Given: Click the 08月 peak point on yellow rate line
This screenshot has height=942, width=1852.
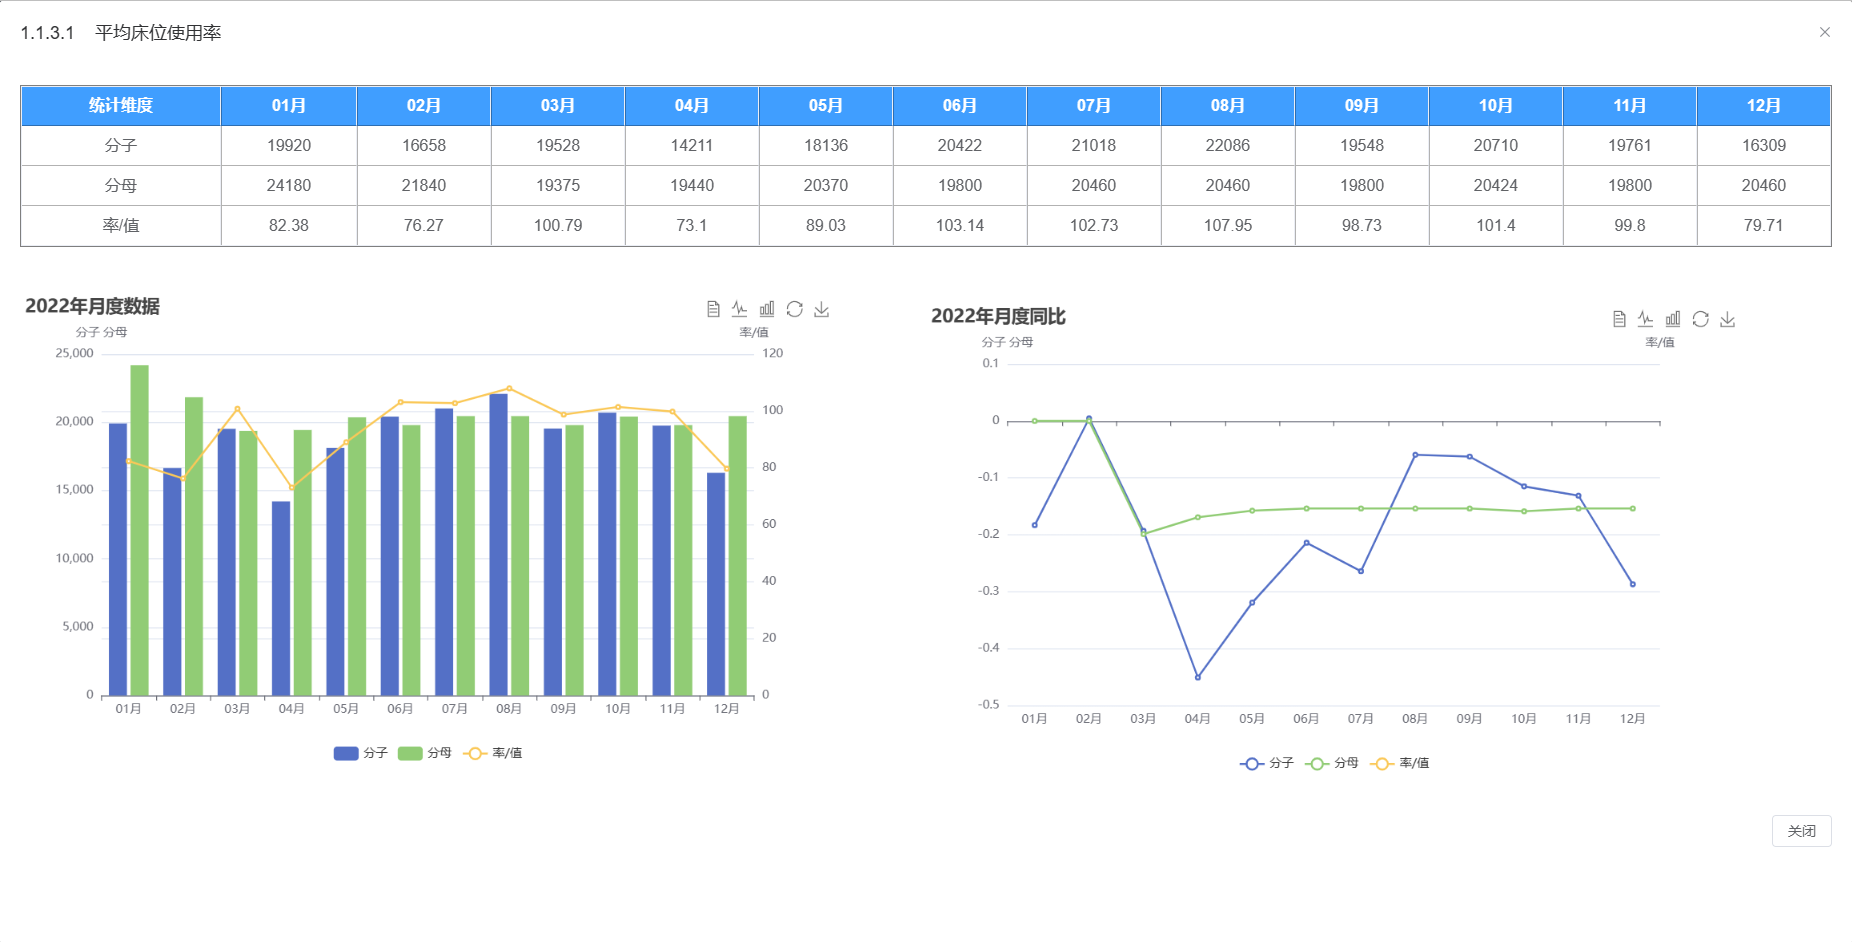Looking at the screenshot, I should 509,388.
